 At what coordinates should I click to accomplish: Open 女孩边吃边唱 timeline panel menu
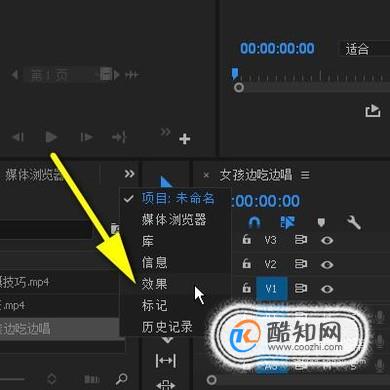click(x=305, y=175)
